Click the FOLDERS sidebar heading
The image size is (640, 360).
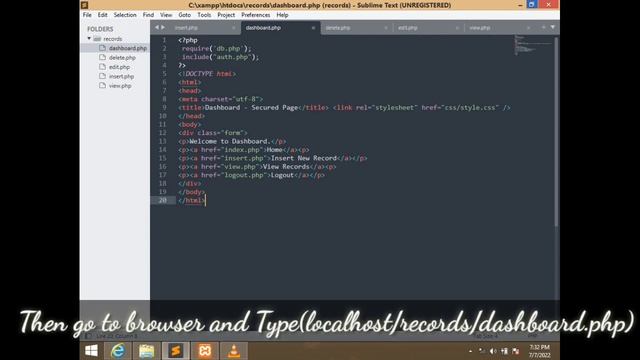(x=100, y=29)
